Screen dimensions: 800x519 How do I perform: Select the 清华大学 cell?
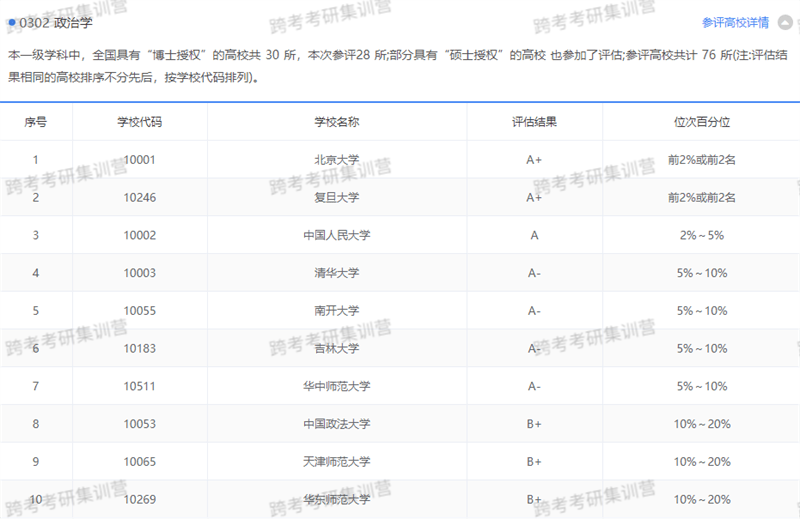(337, 273)
